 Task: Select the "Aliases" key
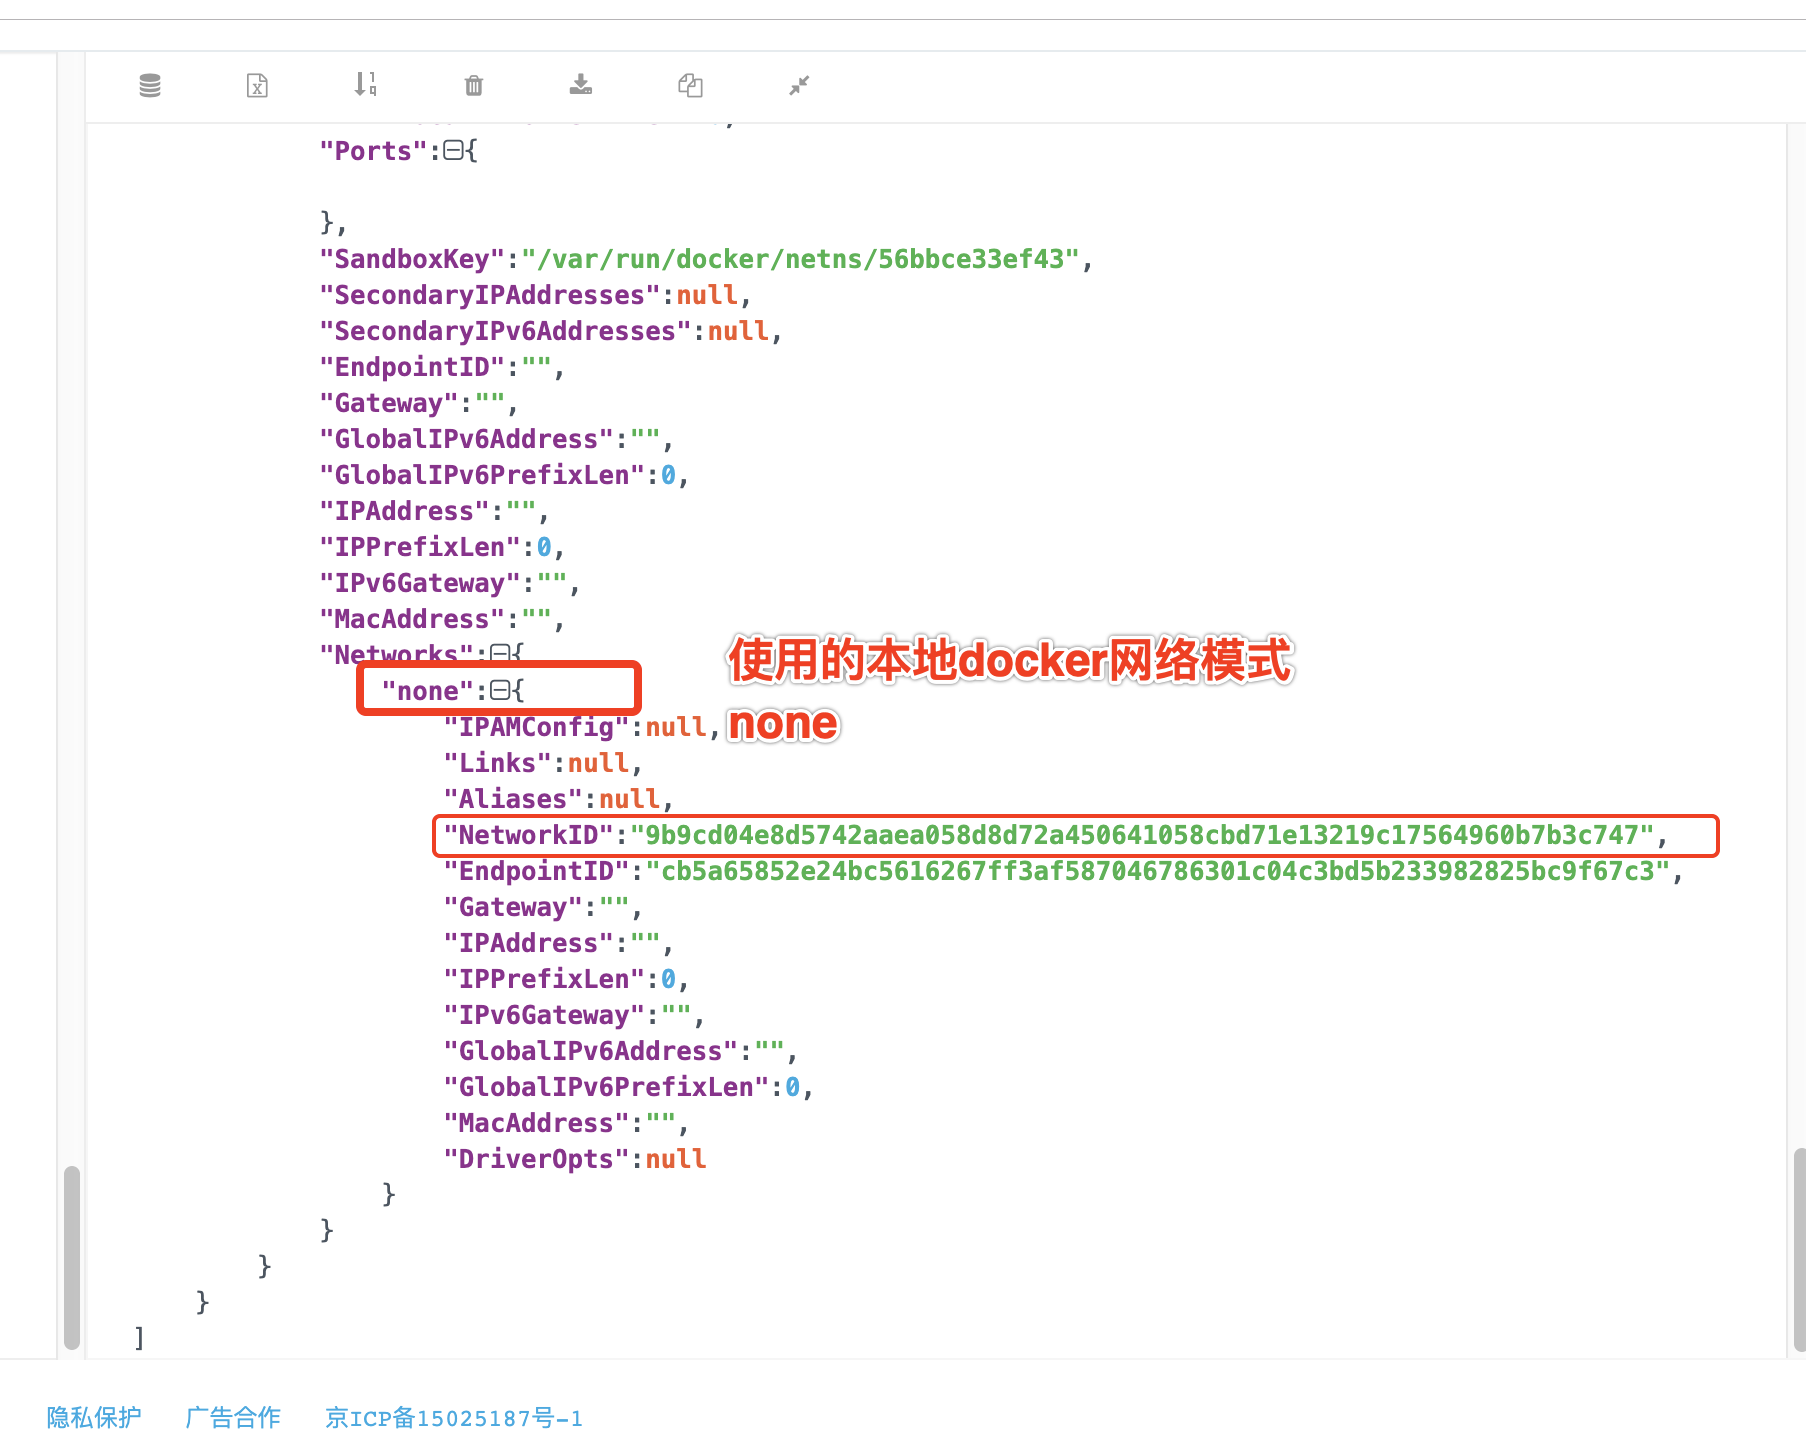coord(513,799)
